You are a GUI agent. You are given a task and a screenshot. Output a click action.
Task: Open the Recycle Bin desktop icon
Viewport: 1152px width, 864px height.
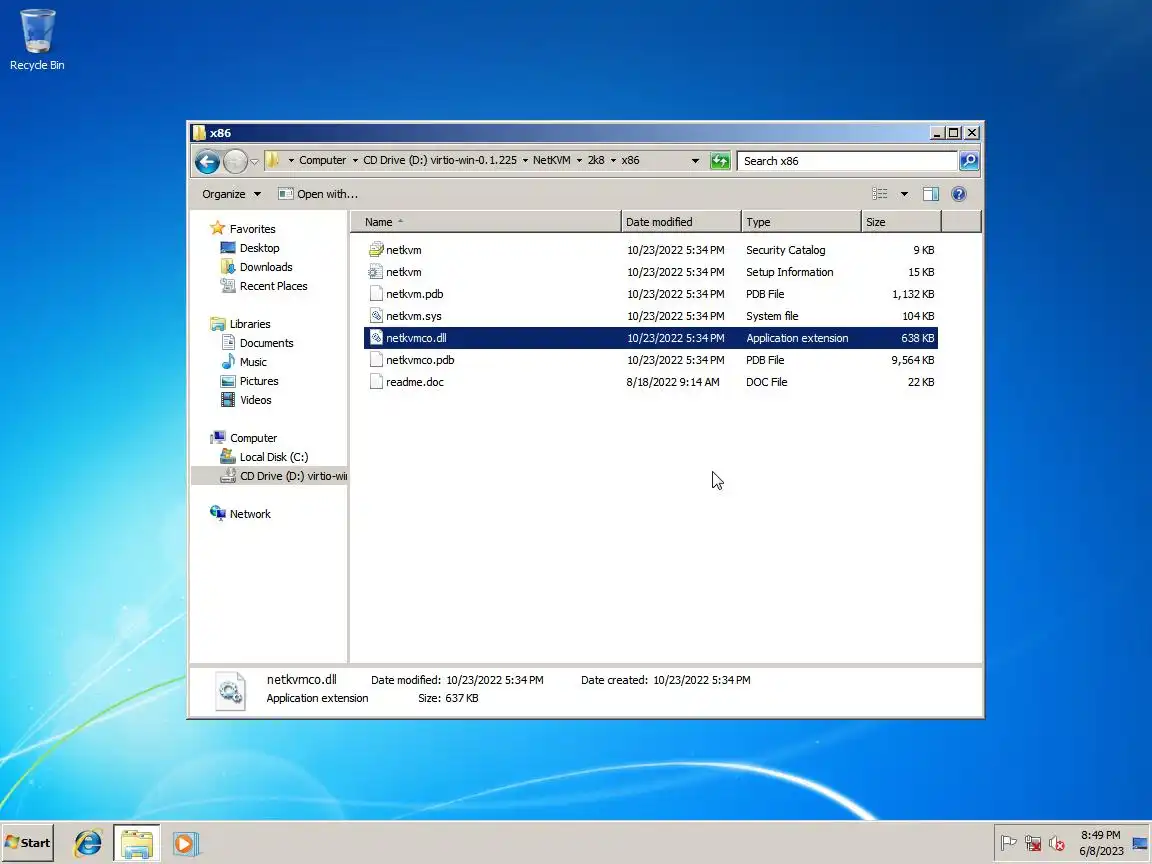coord(37,40)
